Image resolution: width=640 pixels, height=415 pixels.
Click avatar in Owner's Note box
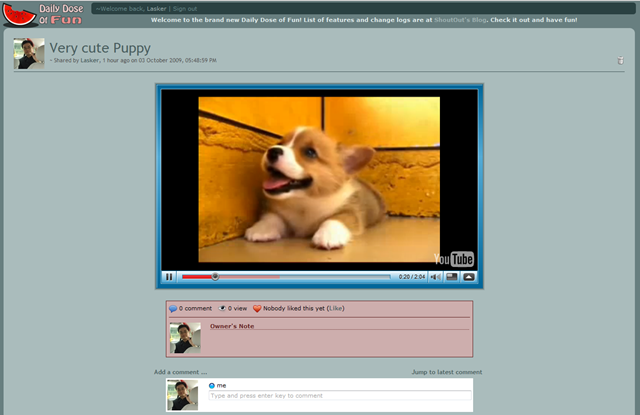[185, 338]
